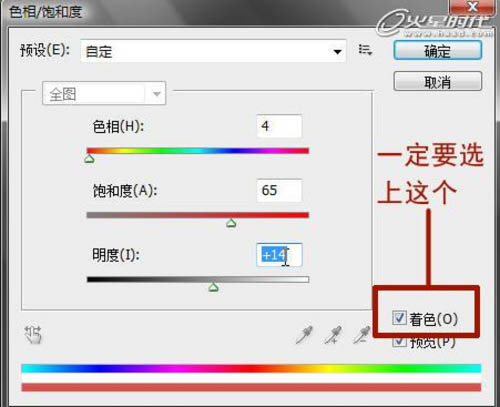500x407 pixels.
Task: Click the 明度(I) value field showing +14
Action: point(279,255)
